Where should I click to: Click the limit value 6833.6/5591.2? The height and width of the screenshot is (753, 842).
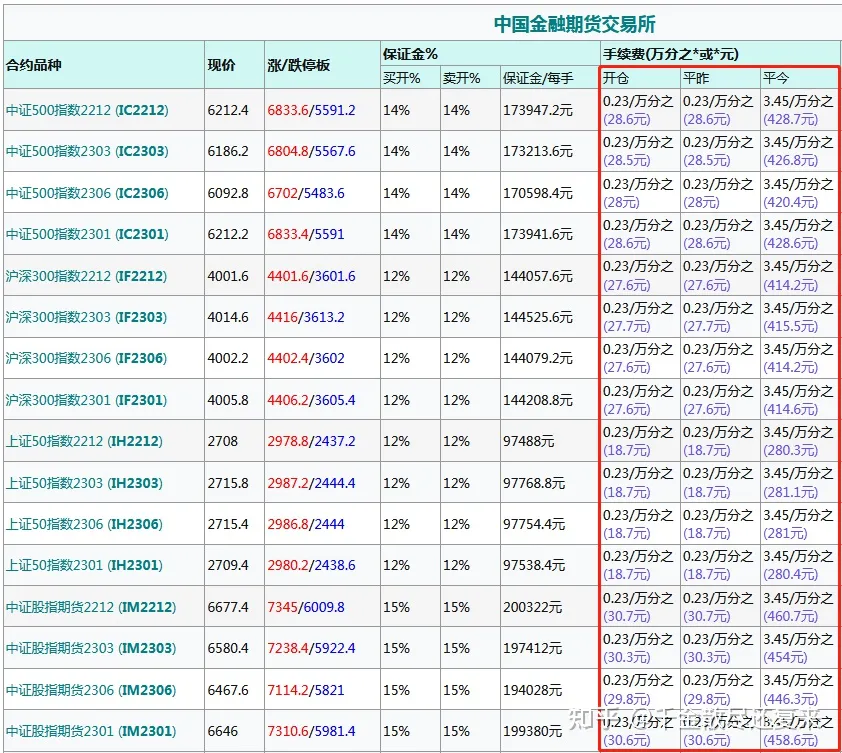(311, 110)
